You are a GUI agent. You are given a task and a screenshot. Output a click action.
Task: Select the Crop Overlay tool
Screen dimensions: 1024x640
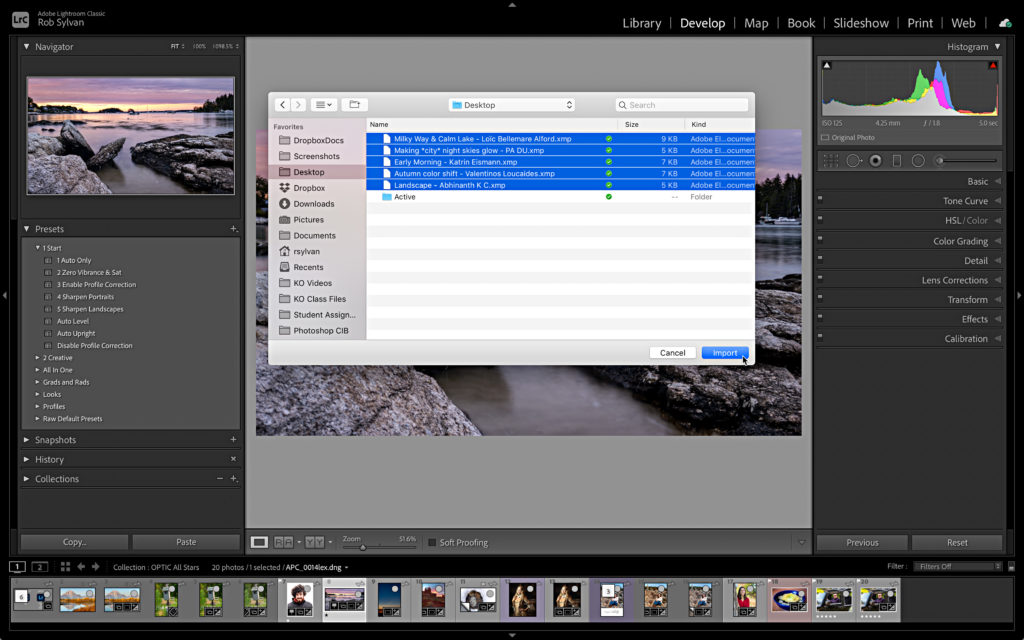[830, 160]
